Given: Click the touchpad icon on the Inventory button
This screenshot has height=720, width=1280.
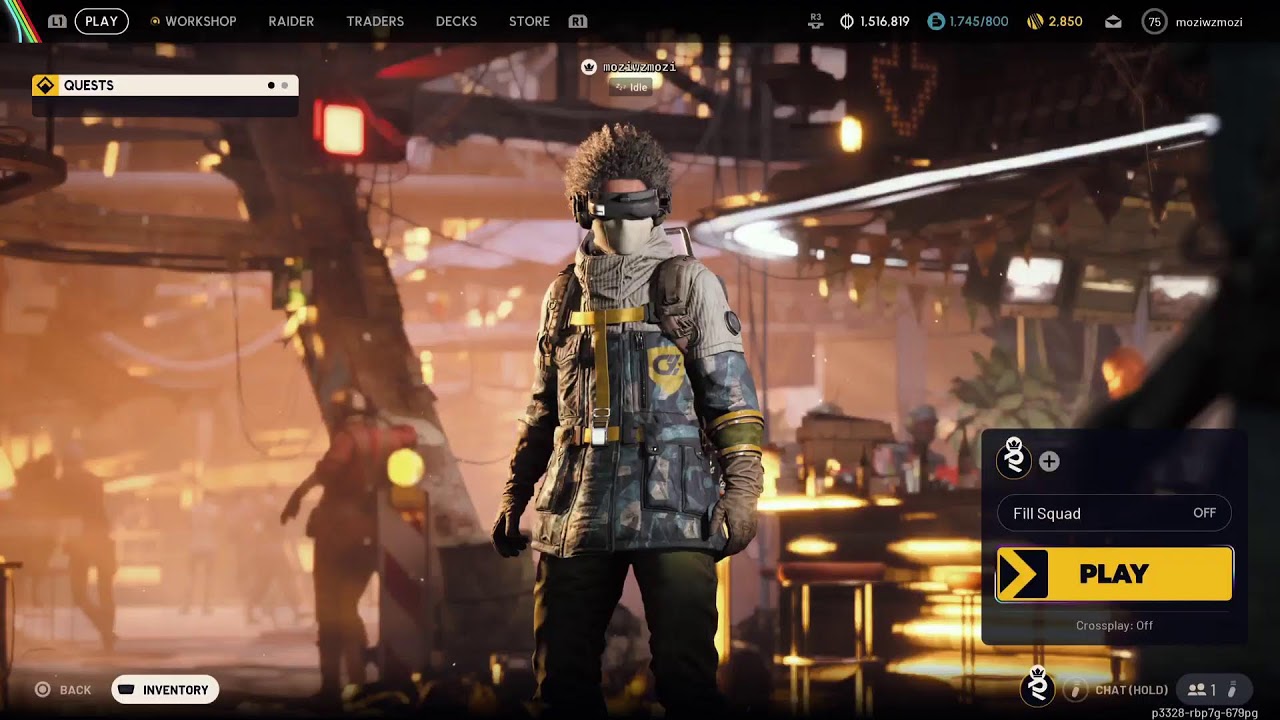Looking at the screenshot, I should 127,689.
